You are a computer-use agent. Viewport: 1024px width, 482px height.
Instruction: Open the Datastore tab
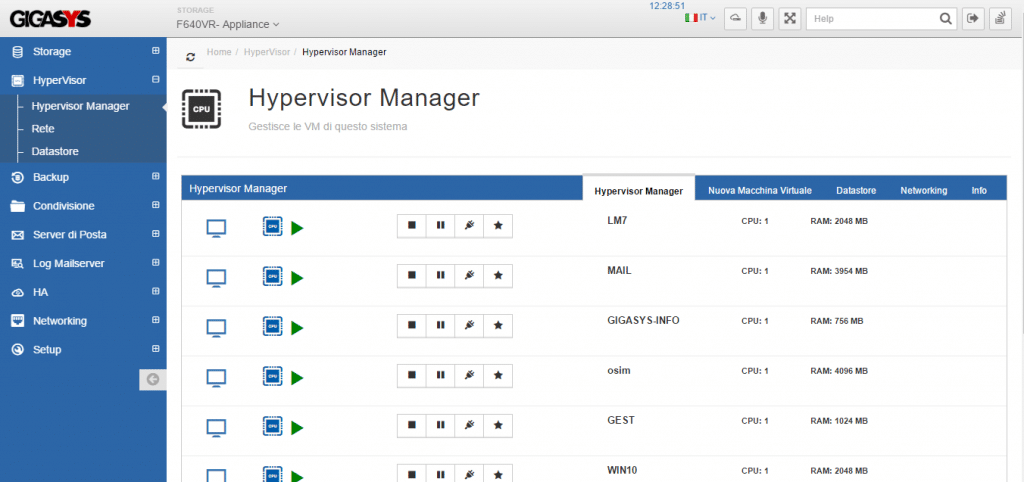(856, 191)
